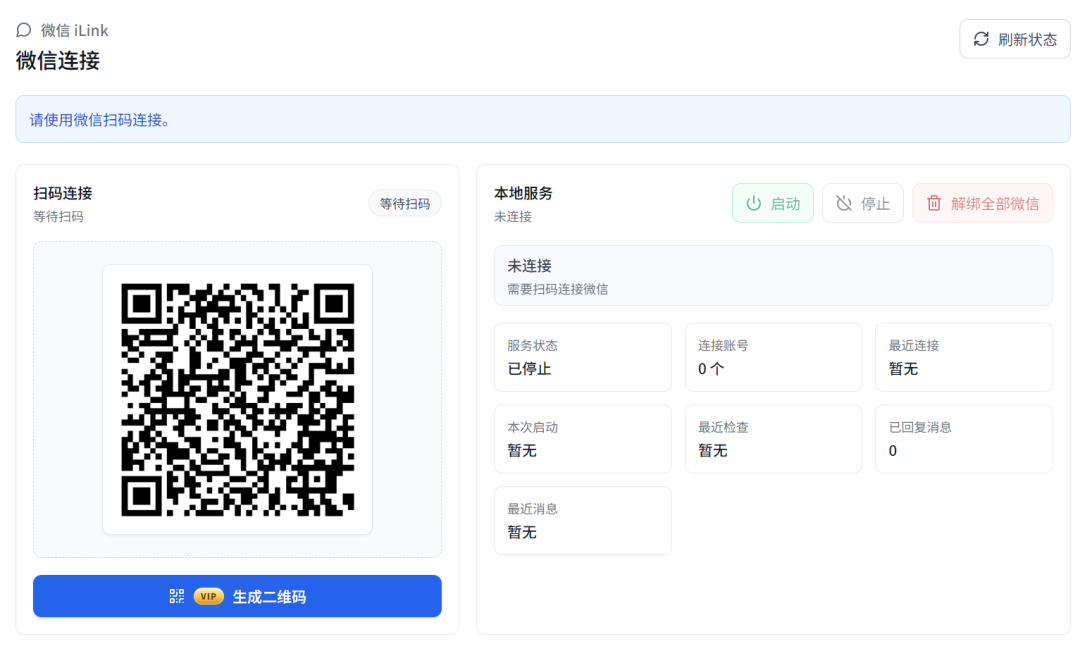Click the QR icon in 生成二维码 button
The height and width of the screenshot is (651, 1080).
(x=177, y=597)
